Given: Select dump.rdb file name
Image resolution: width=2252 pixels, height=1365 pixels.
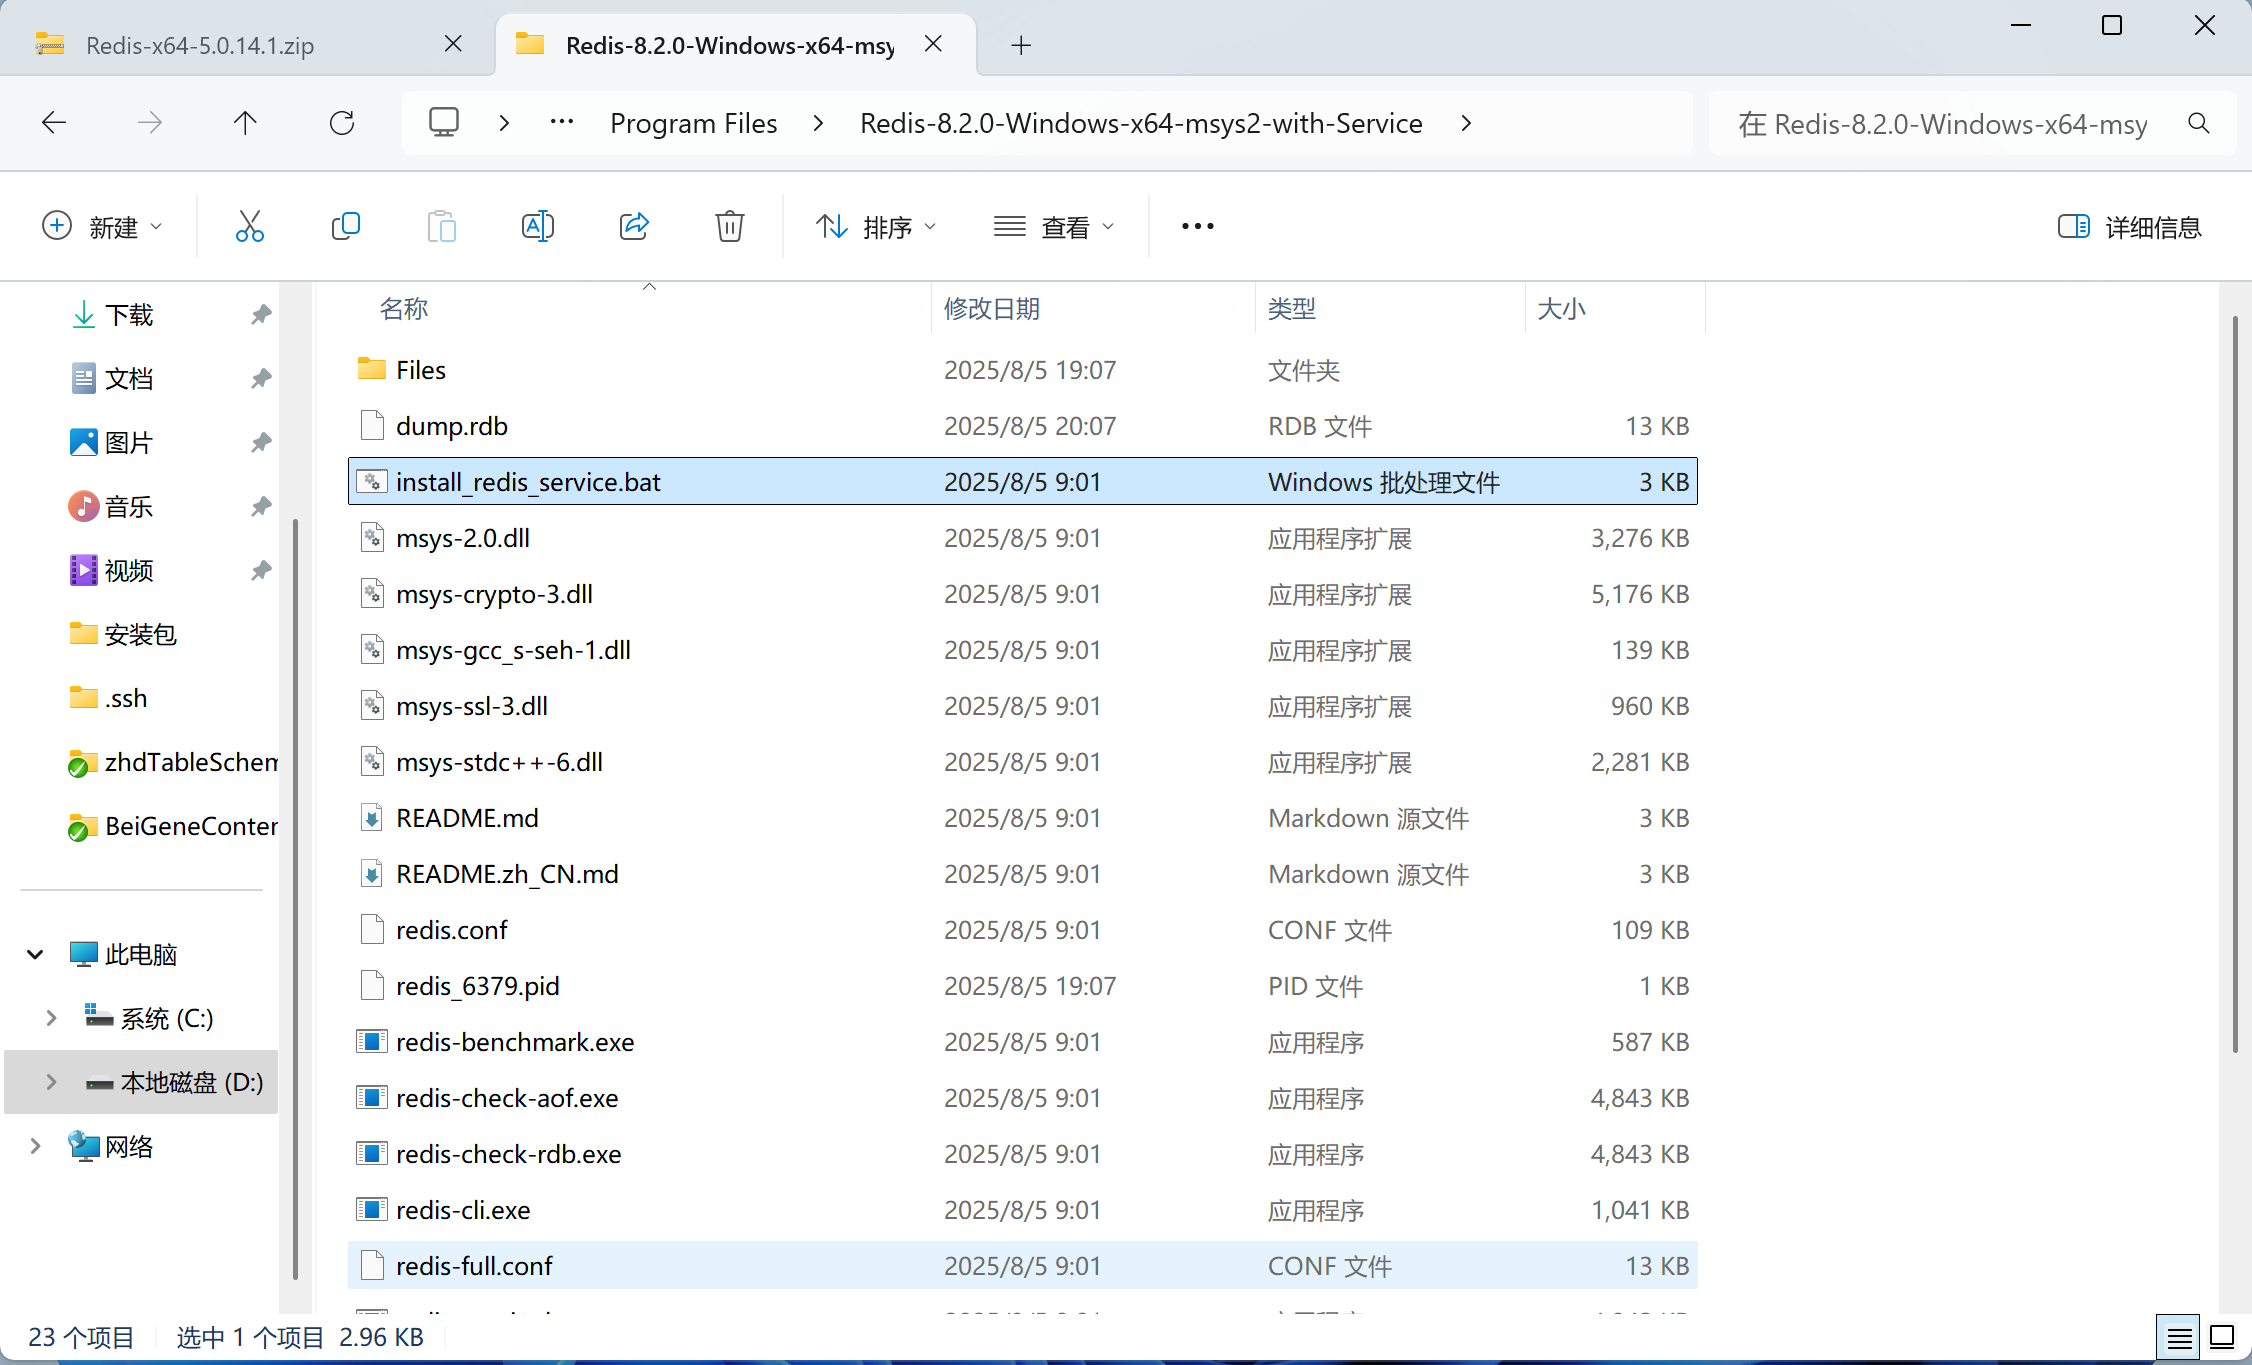Looking at the screenshot, I should [x=452, y=426].
